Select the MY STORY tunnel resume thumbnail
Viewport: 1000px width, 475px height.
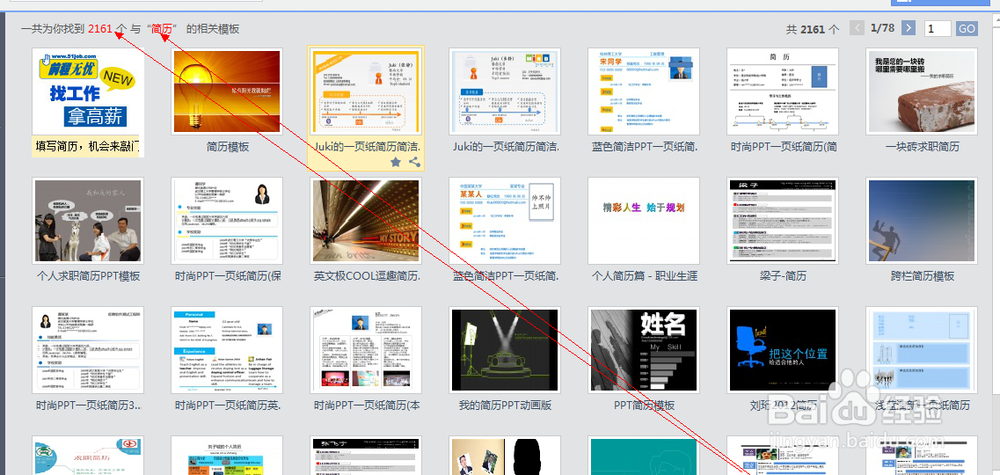[366, 221]
